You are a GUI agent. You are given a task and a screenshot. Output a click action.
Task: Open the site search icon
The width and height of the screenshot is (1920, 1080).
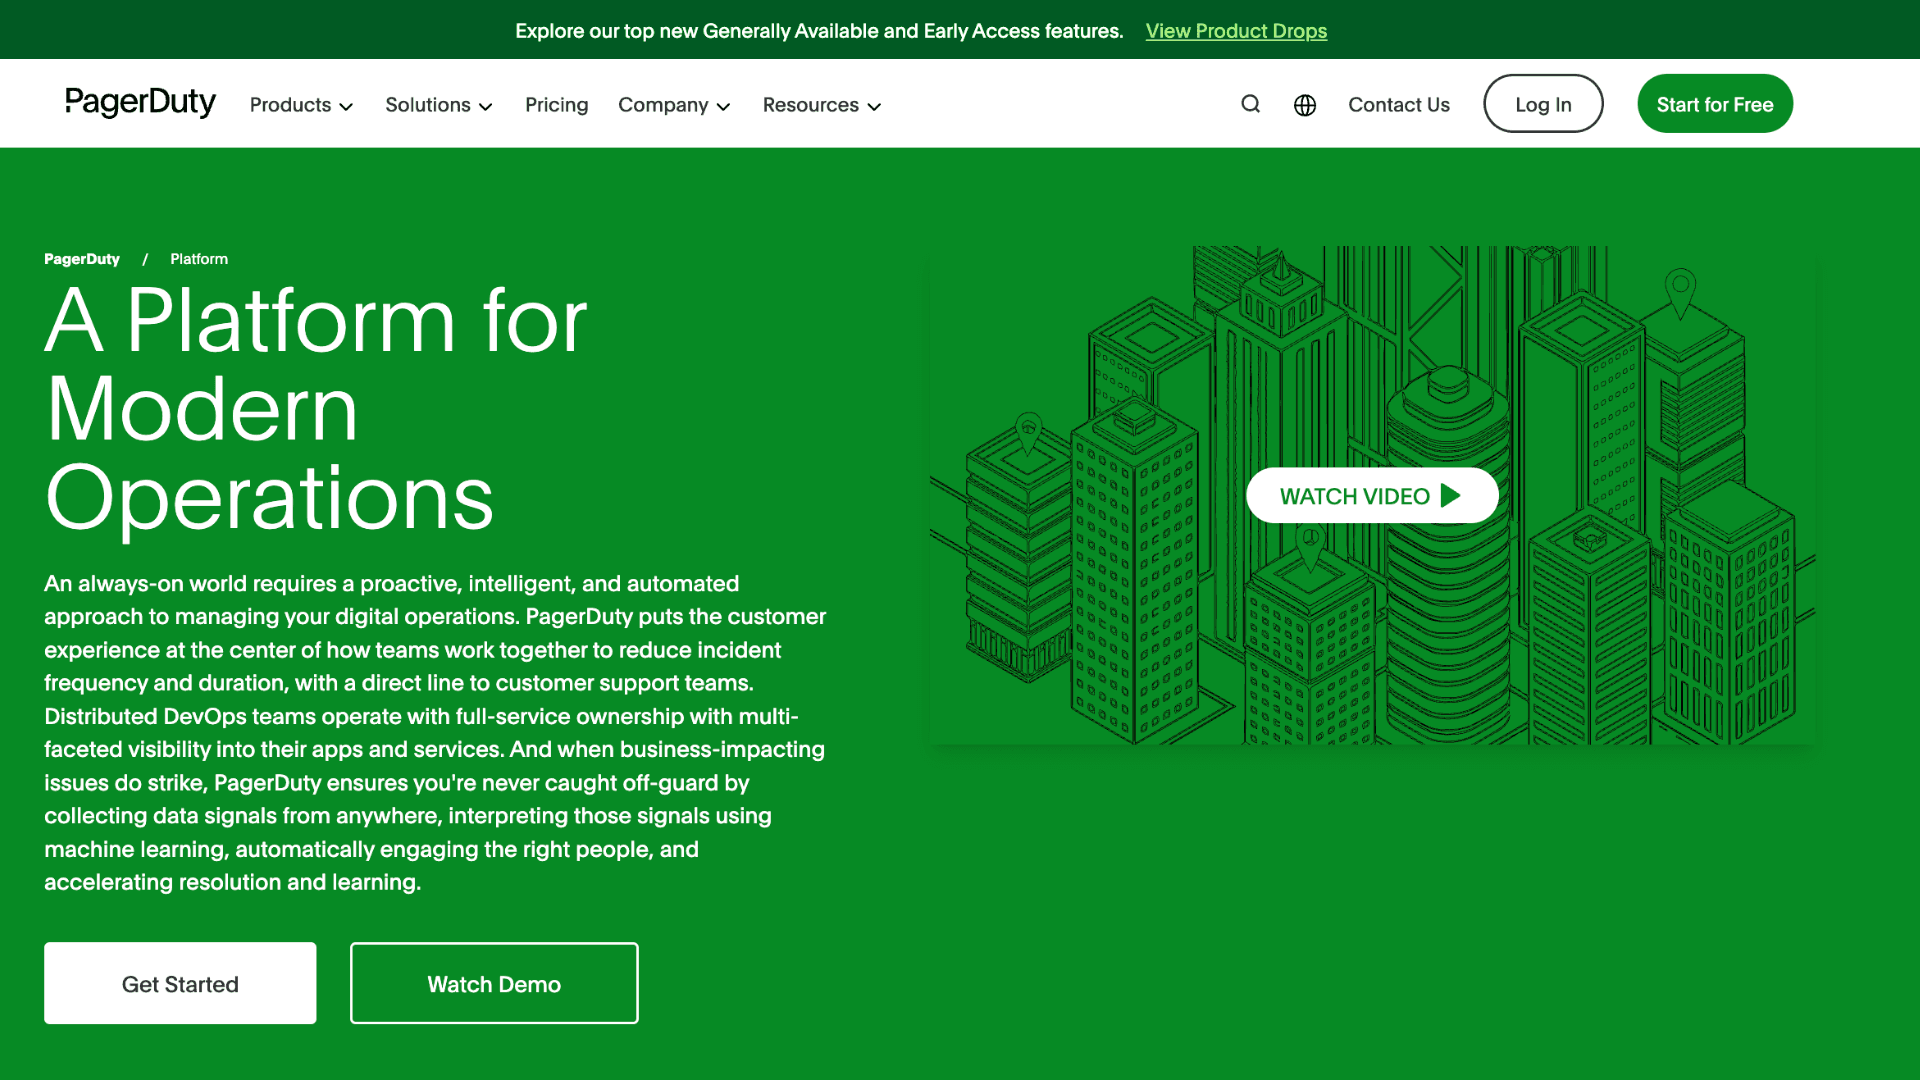tap(1250, 104)
